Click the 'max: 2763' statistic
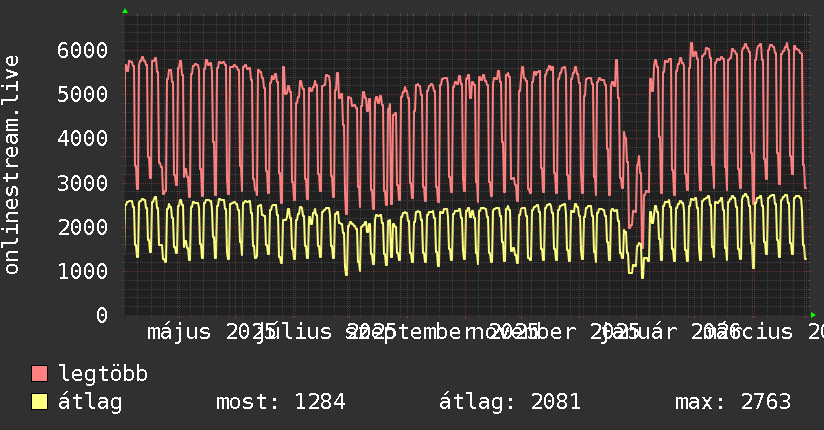Image resolution: width=824 pixels, height=430 pixels. tap(733, 402)
